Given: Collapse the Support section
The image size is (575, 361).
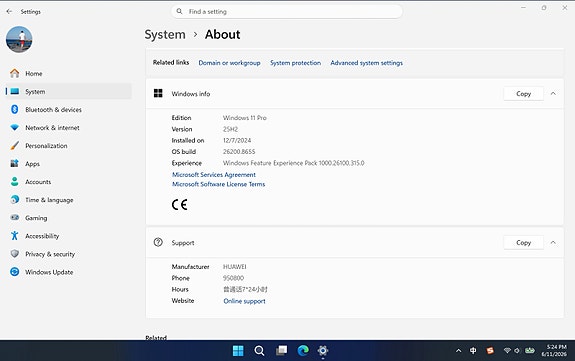Looking at the screenshot, I should (553, 243).
